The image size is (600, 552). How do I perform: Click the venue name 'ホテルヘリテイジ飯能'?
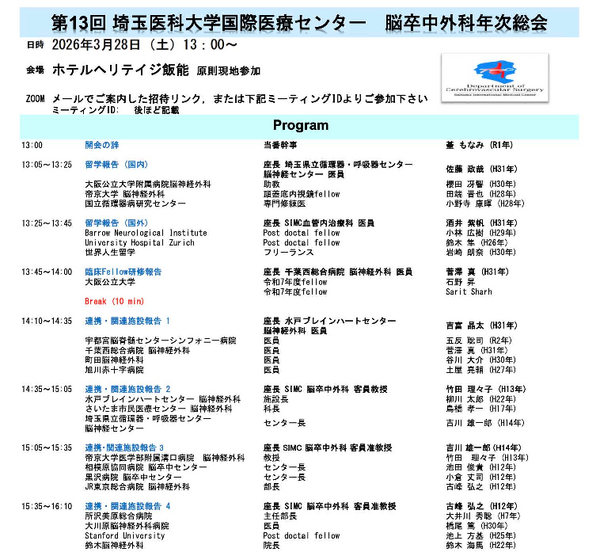pyautogui.click(x=121, y=70)
